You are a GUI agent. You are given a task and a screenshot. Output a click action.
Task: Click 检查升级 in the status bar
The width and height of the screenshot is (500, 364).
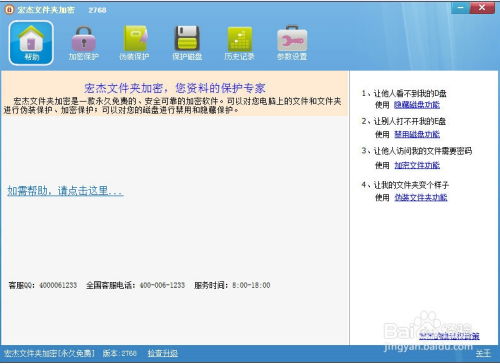coord(163,353)
